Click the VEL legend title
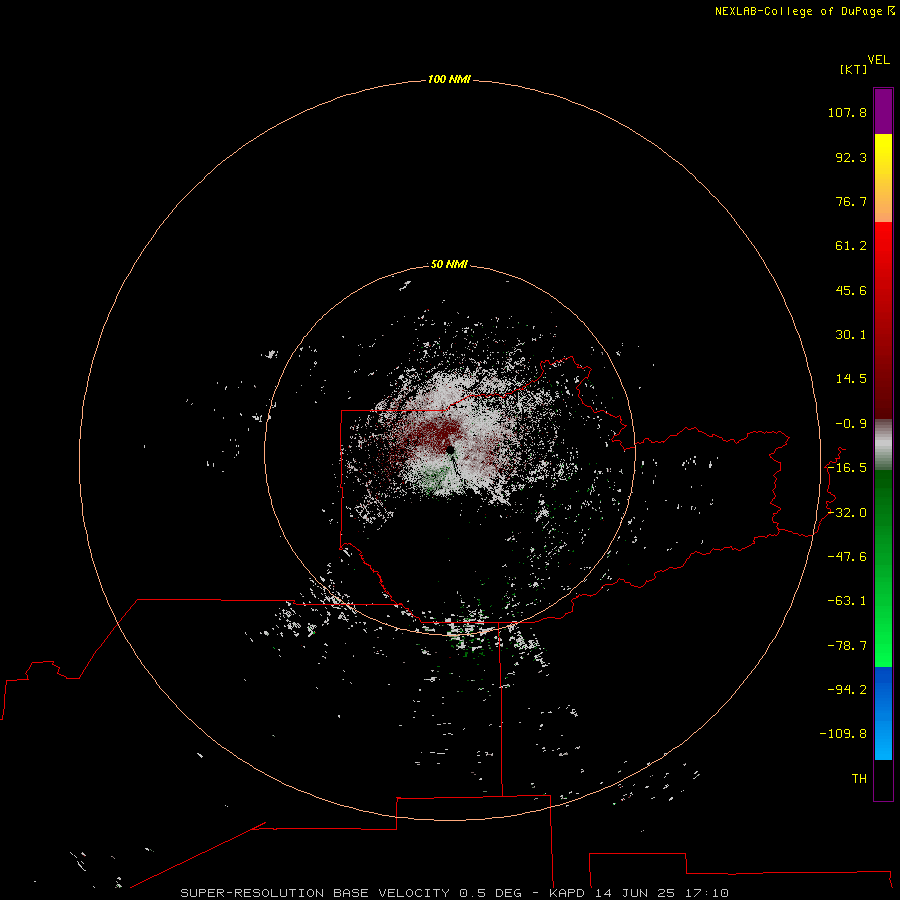Viewport: 900px width, 900px height. point(879,60)
